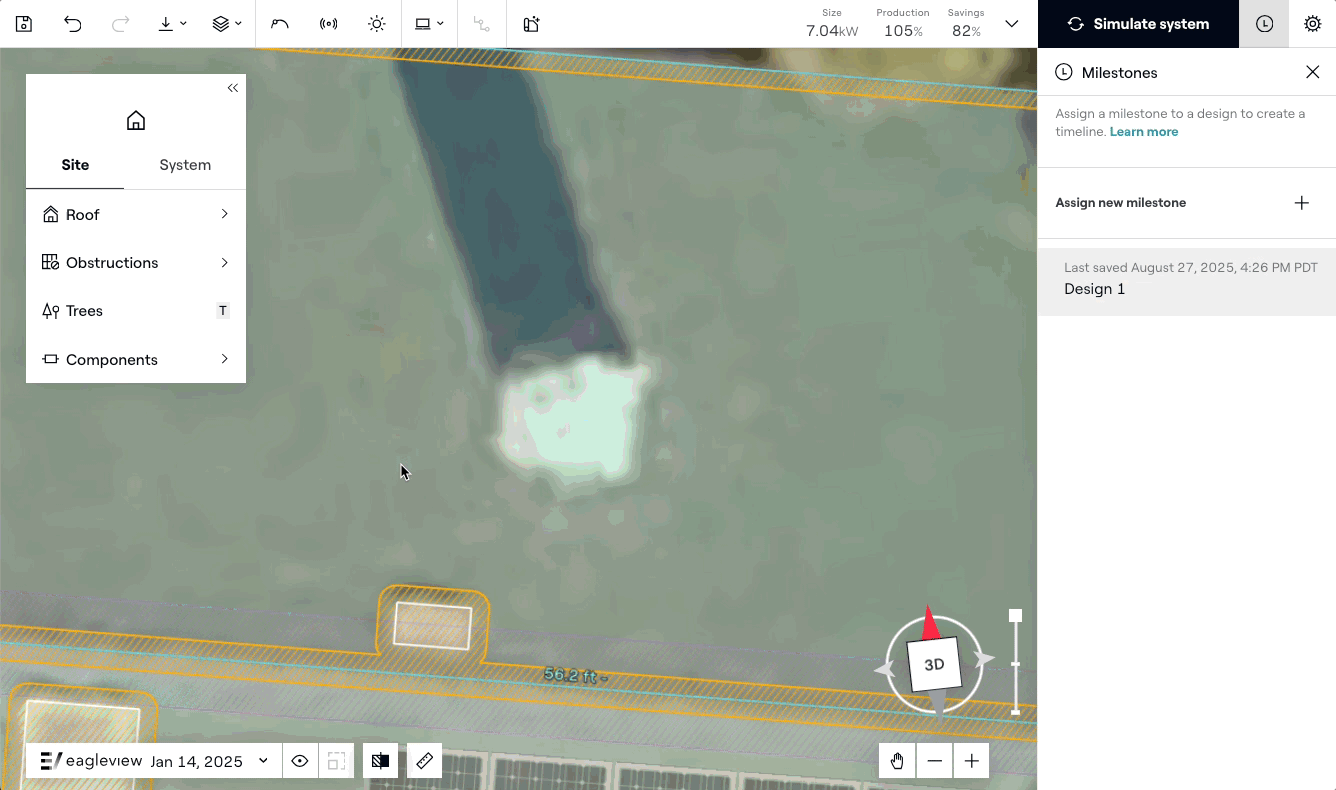Toggle the Milestones clock panel button
Viewport: 1336px width, 790px height.
point(1264,24)
